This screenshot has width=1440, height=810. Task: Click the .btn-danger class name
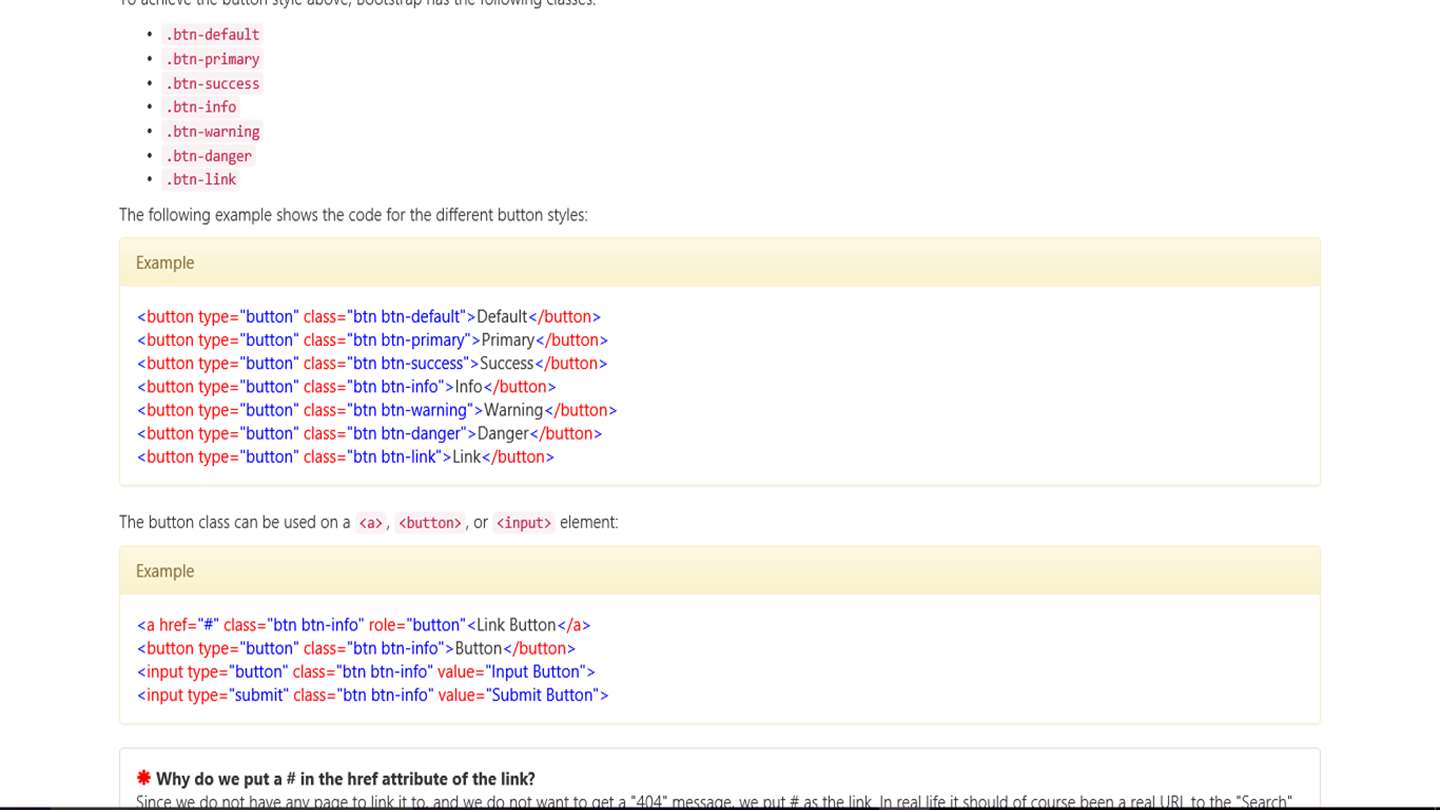(x=208, y=155)
